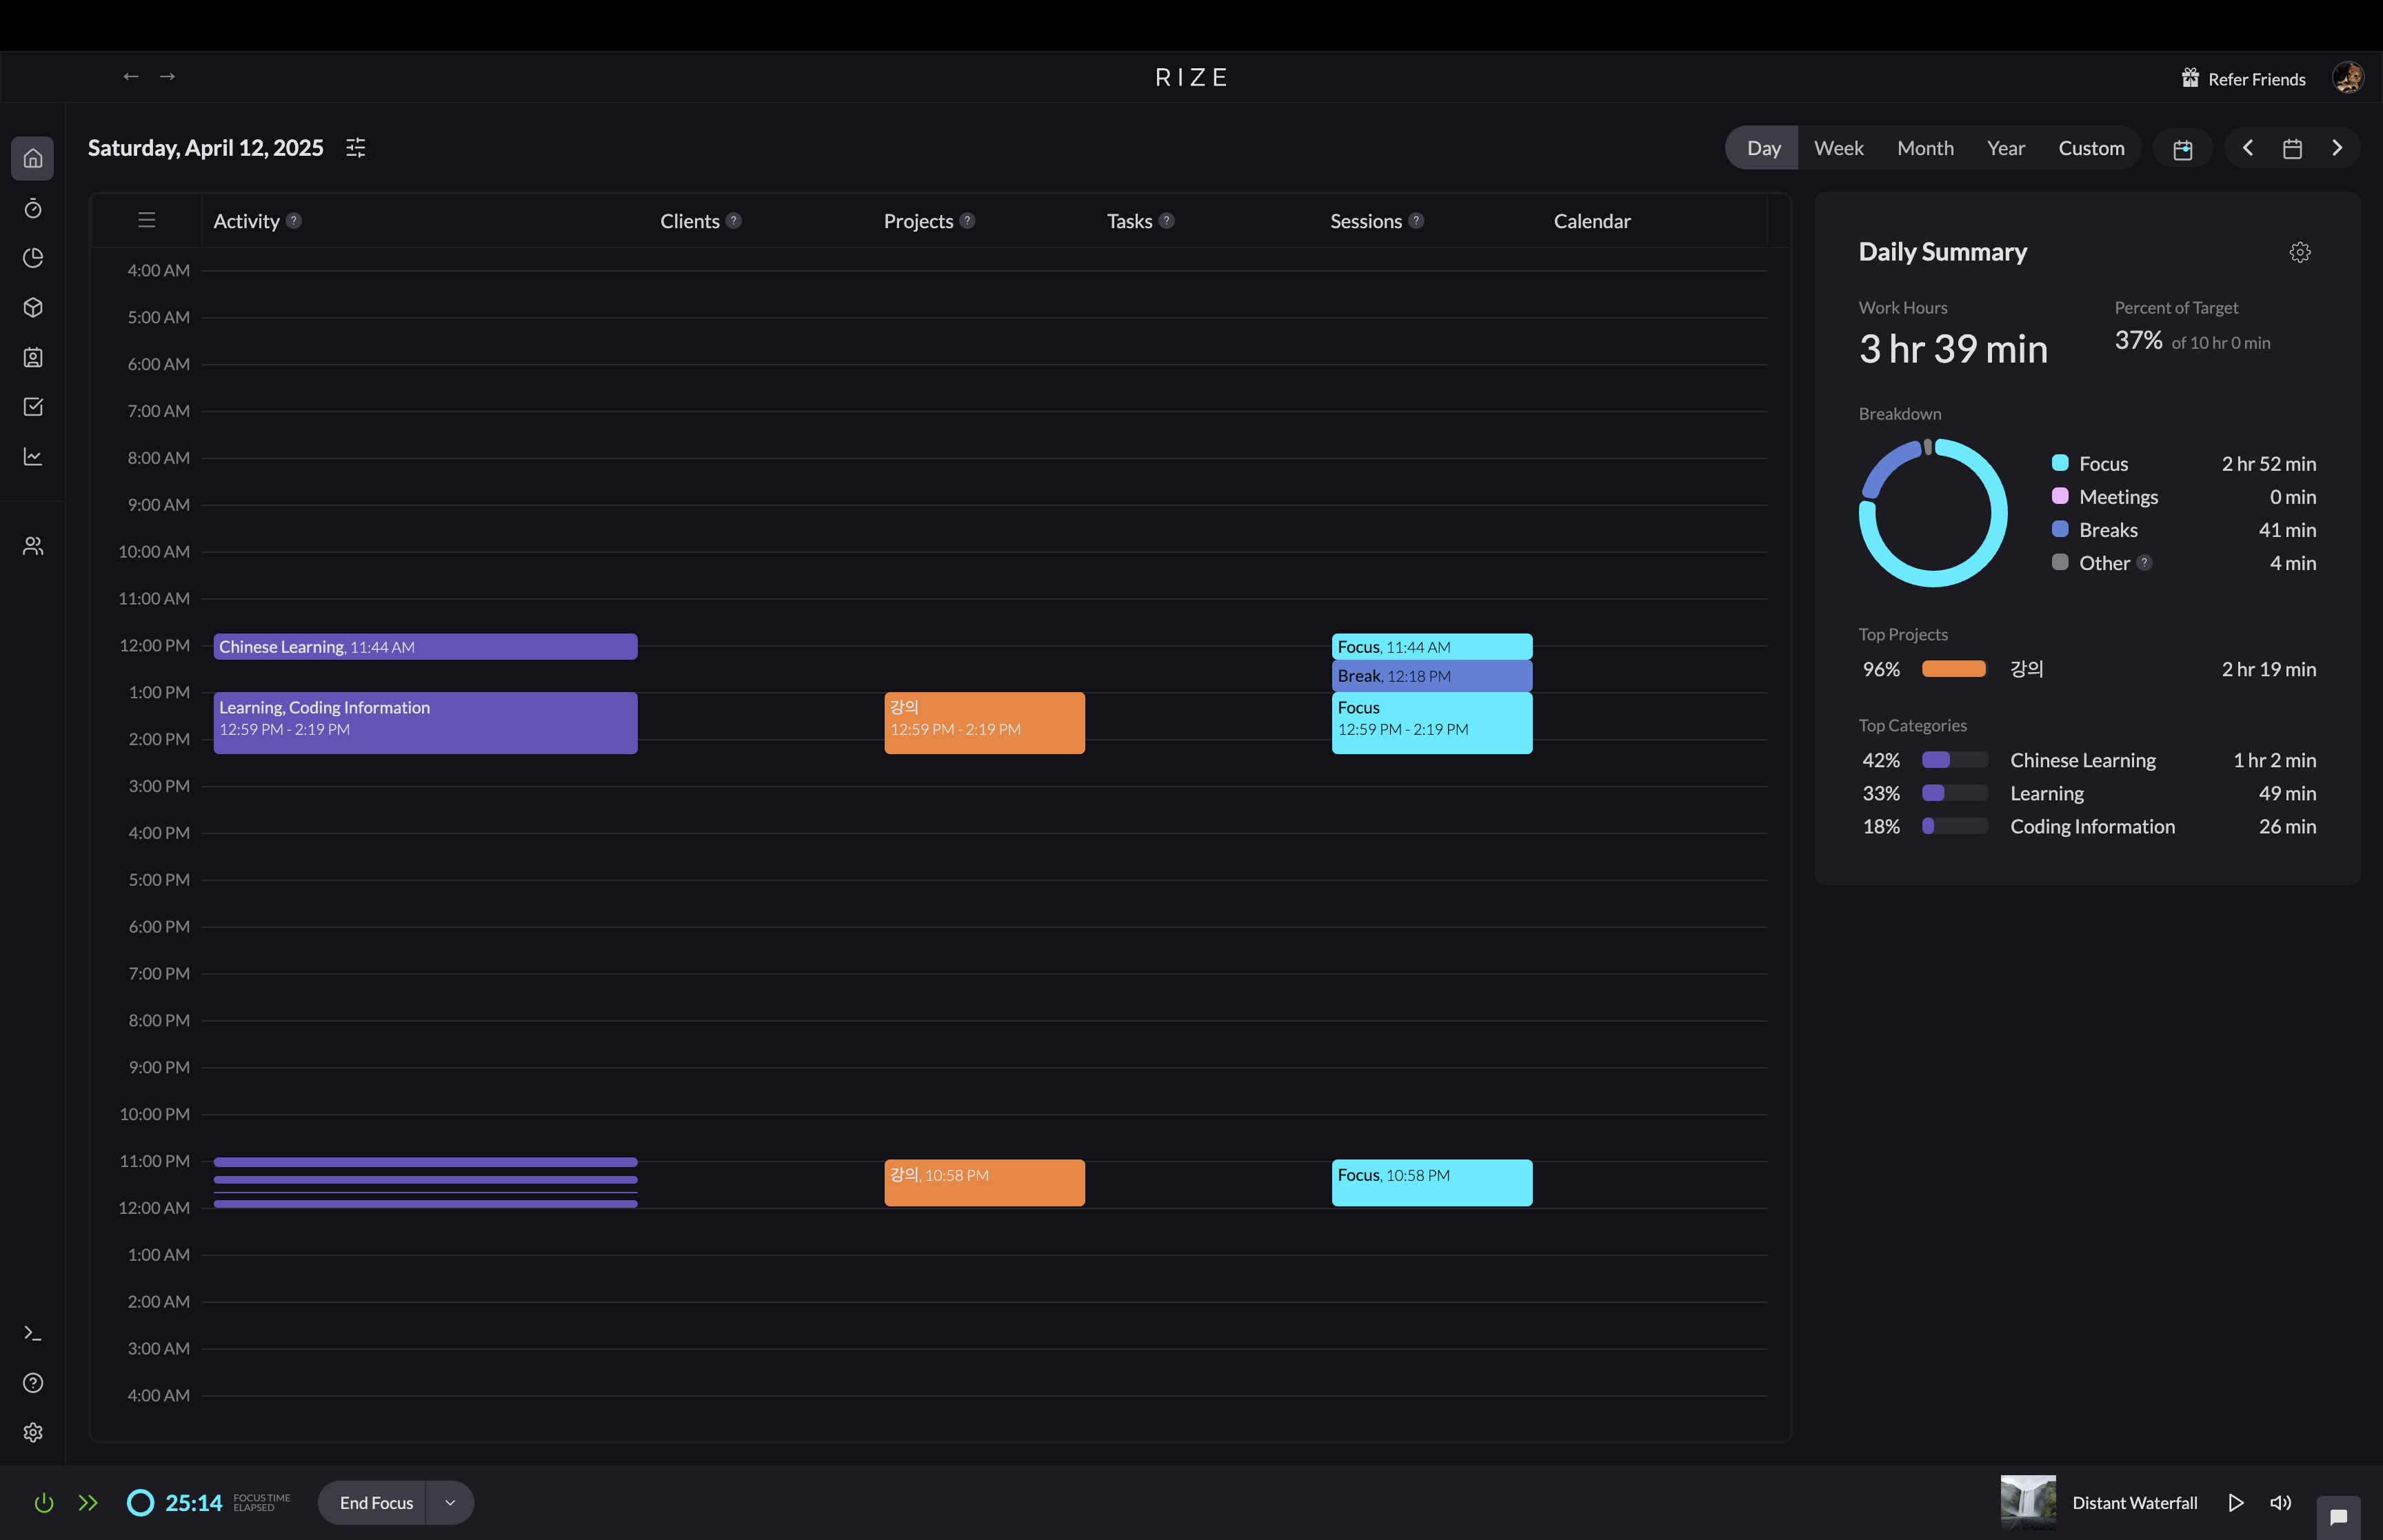Open the tasks checkbox sidebar icon
The image size is (2383, 1540).
[33, 407]
